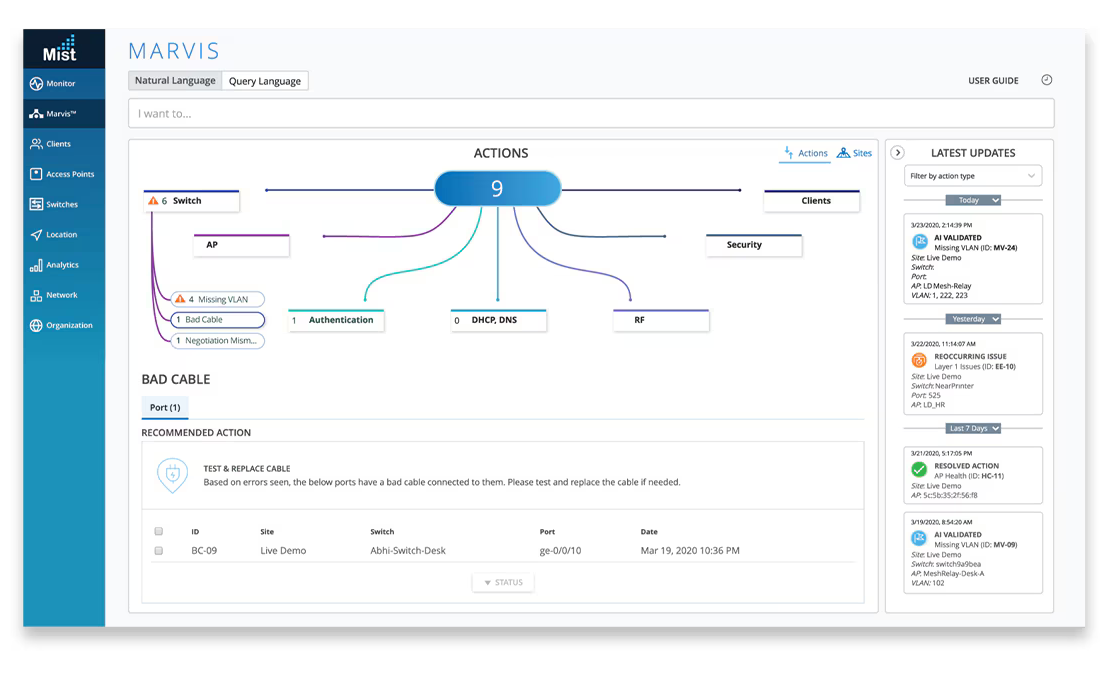Collapse the Latest Updates panel arrow
This screenshot has width=1116, height=673.
pyautogui.click(x=897, y=152)
